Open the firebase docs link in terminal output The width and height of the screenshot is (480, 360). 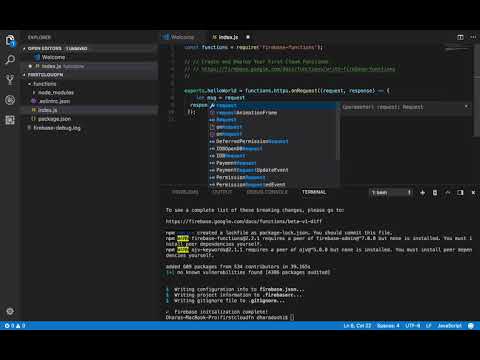[244, 221]
